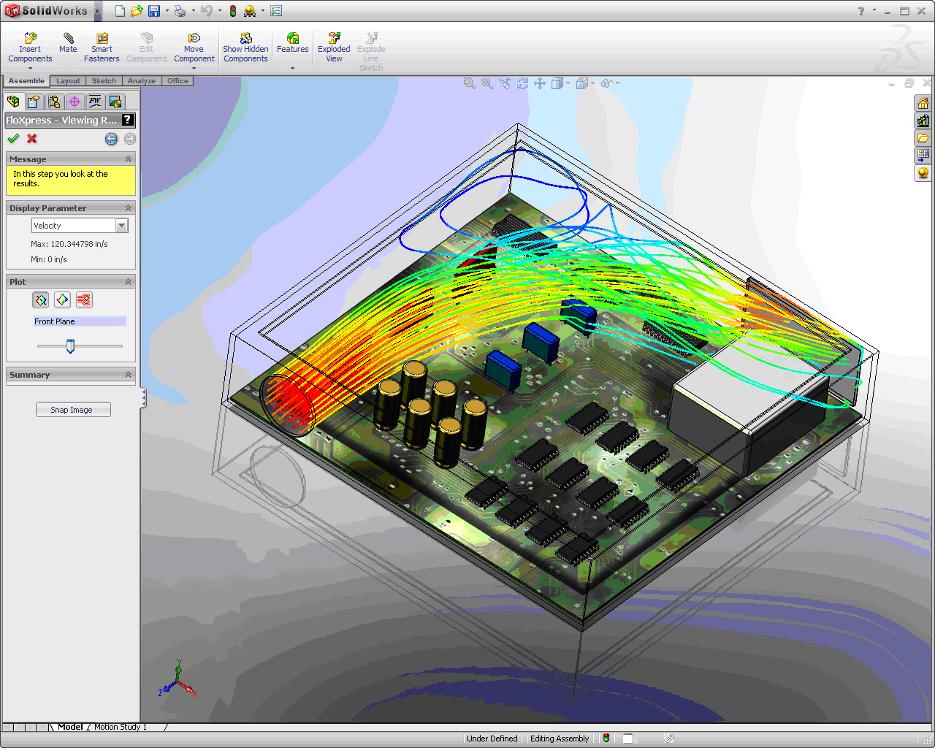Save the document with the floppy icon
Viewport: 936px width, 748px height.
(x=154, y=11)
